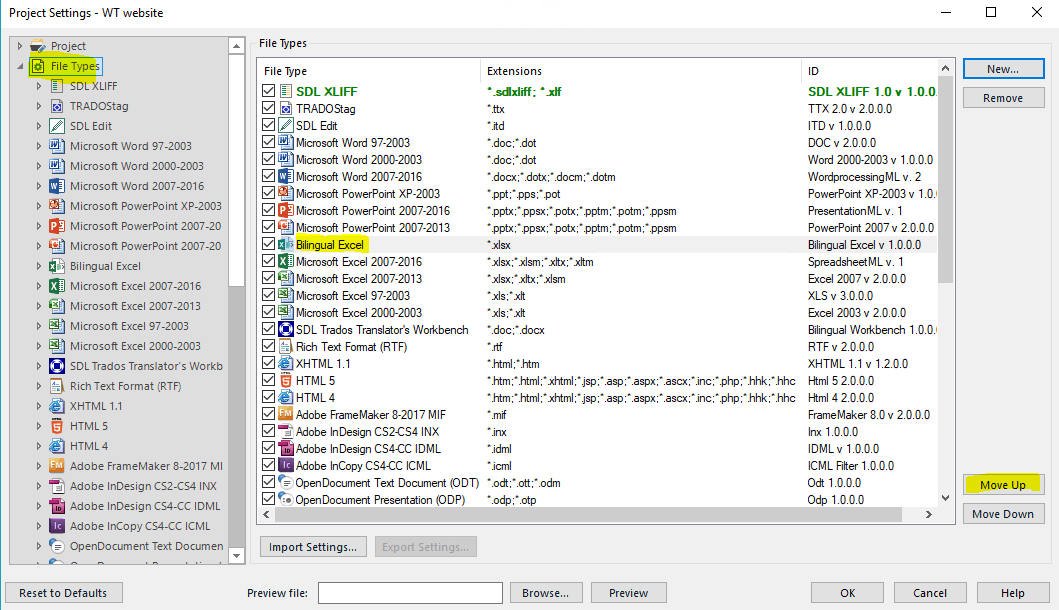Click the Adobe FrameMaker icon in the tree
The width and height of the screenshot is (1059, 610).
coord(57,466)
